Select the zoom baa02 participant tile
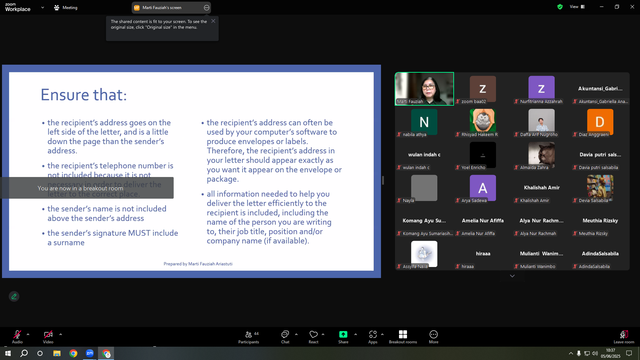The height and width of the screenshot is (360, 640). [x=482, y=89]
